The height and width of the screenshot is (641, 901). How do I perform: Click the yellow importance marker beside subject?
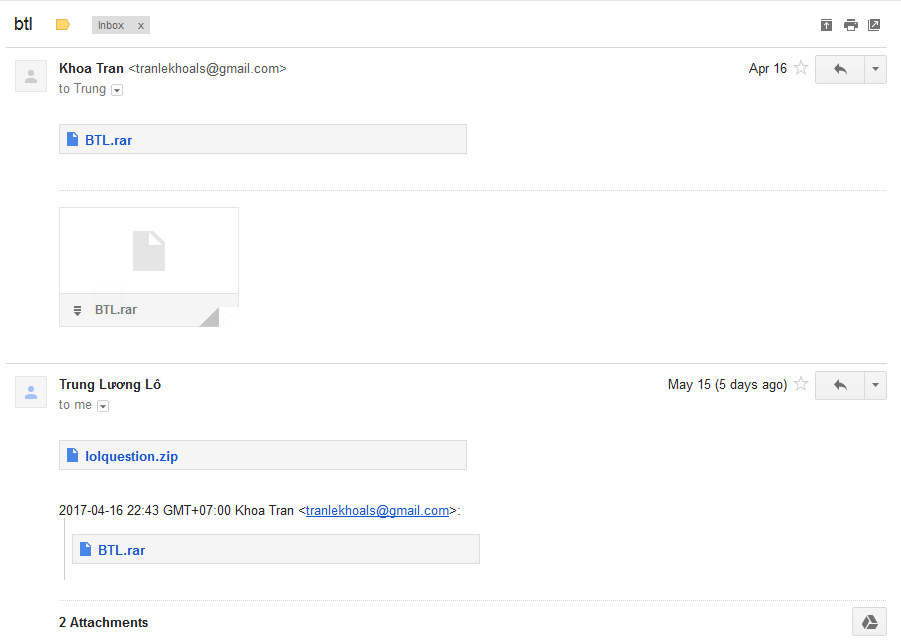63,25
